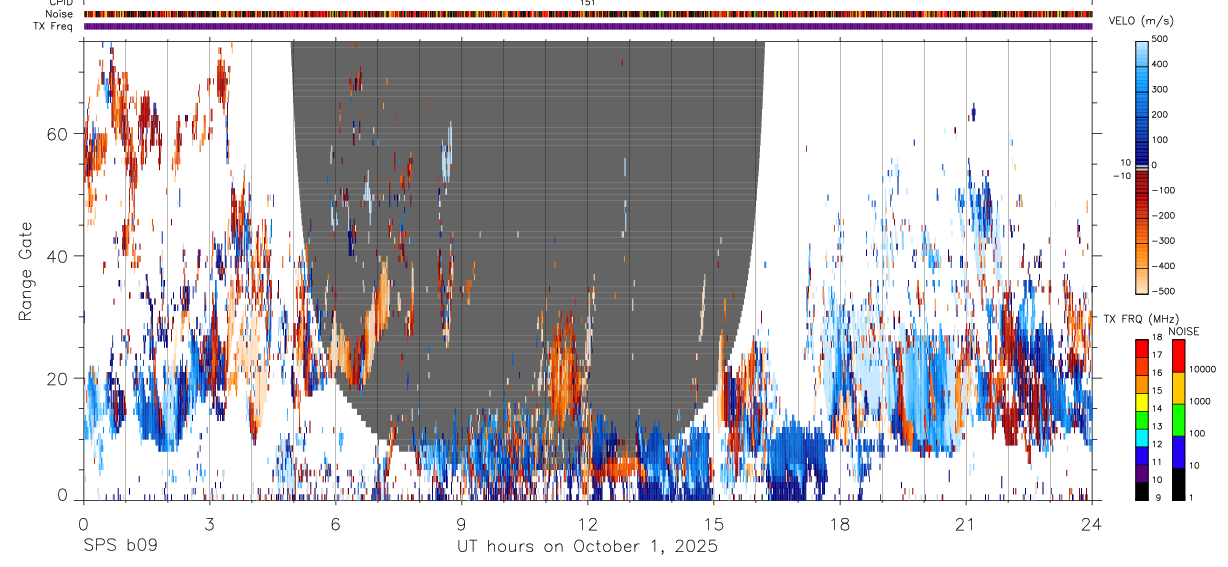Viewport: 1228px width, 567px height.
Task: Click the '11' label on TX FRQ scale
Action: pos(1158,462)
